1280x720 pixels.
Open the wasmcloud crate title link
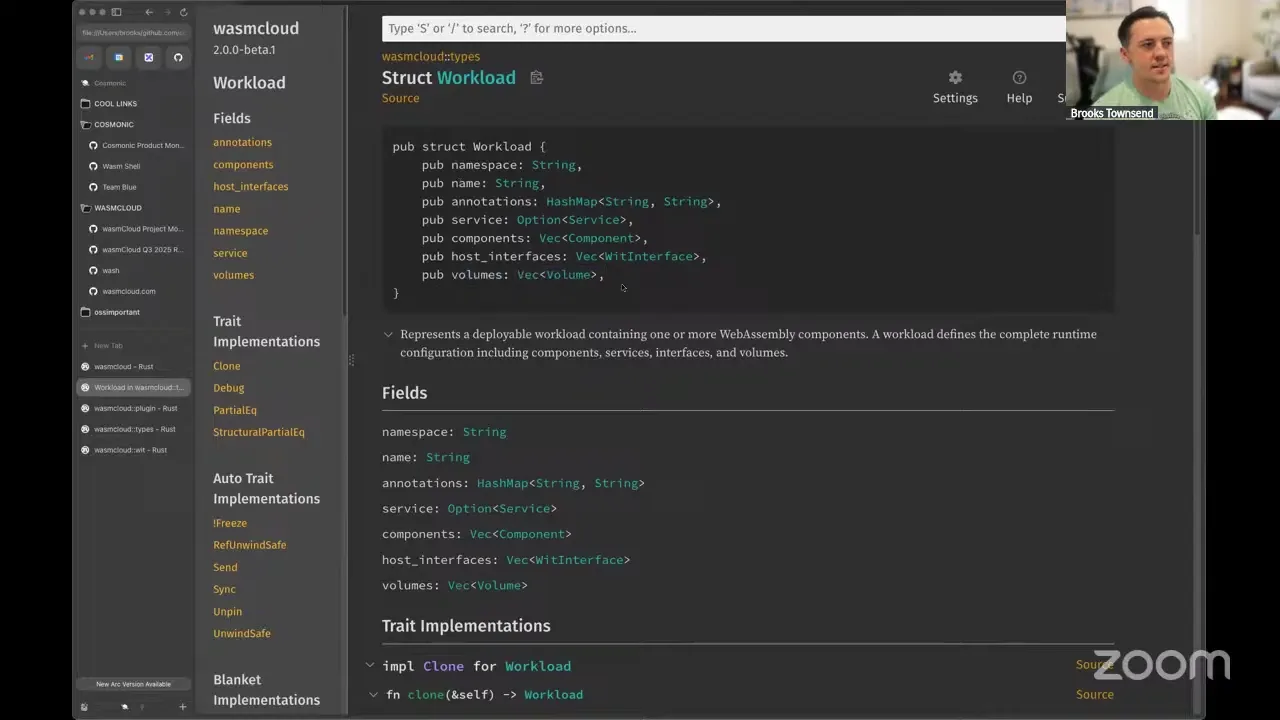(256, 28)
